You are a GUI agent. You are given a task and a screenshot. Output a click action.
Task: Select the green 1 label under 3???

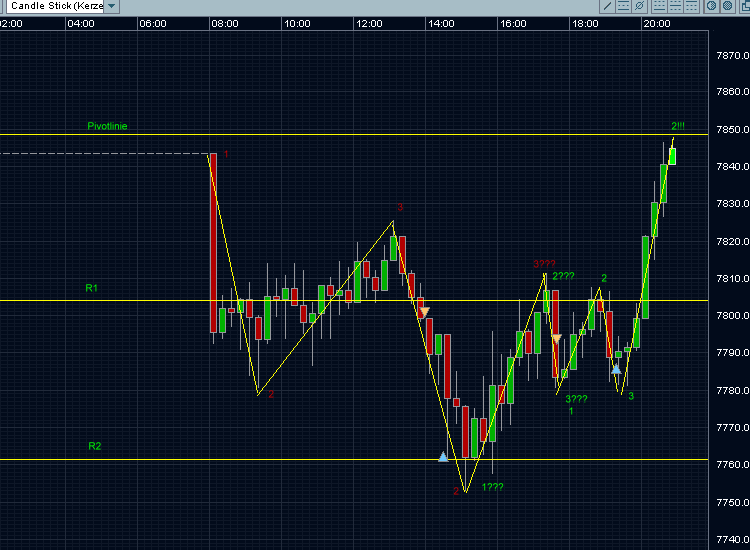pos(571,411)
